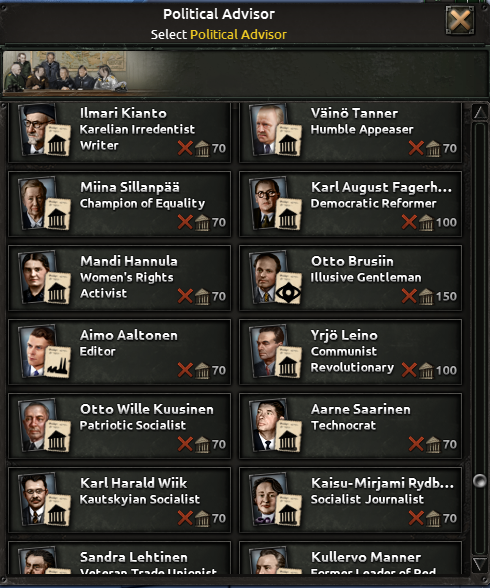The height and width of the screenshot is (588, 490).
Task: Select Mandi Hannula Women's Rights Activist
Action: pyautogui.click(x=120, y=278)
